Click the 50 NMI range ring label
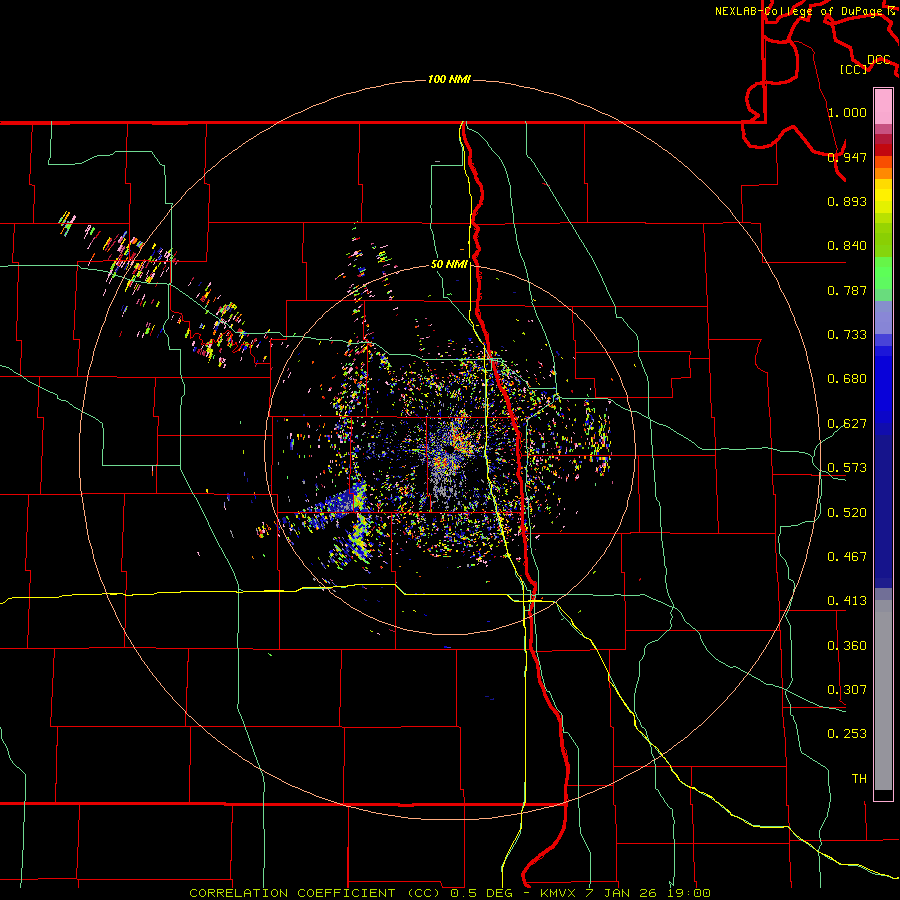 (449, 265)
